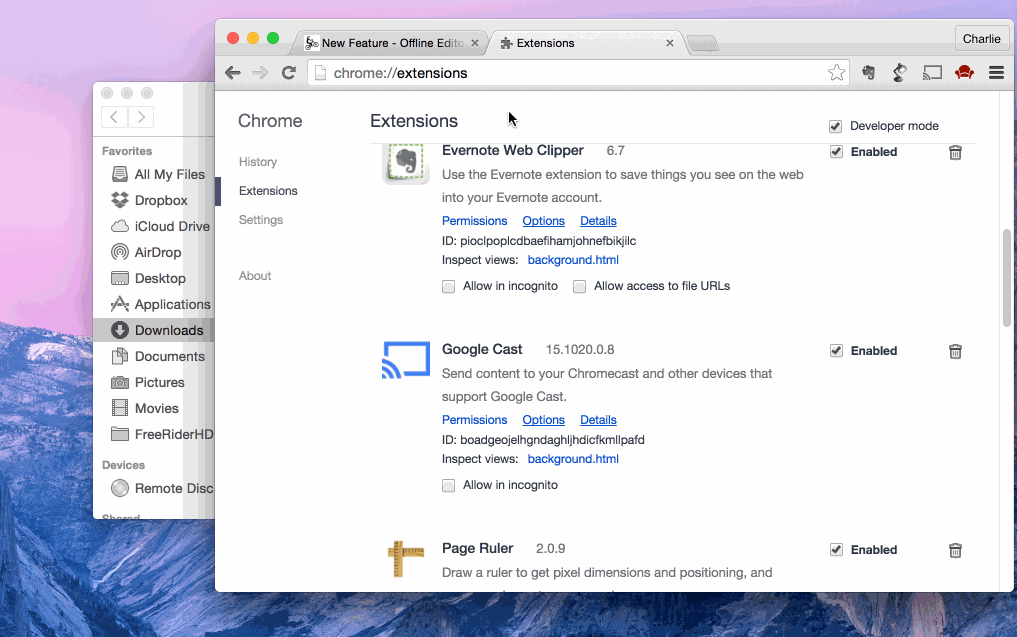Select the Extensions browser tab
This screenshot has height=637, width=1017.
pyautogui.click(x=587, y=43)
